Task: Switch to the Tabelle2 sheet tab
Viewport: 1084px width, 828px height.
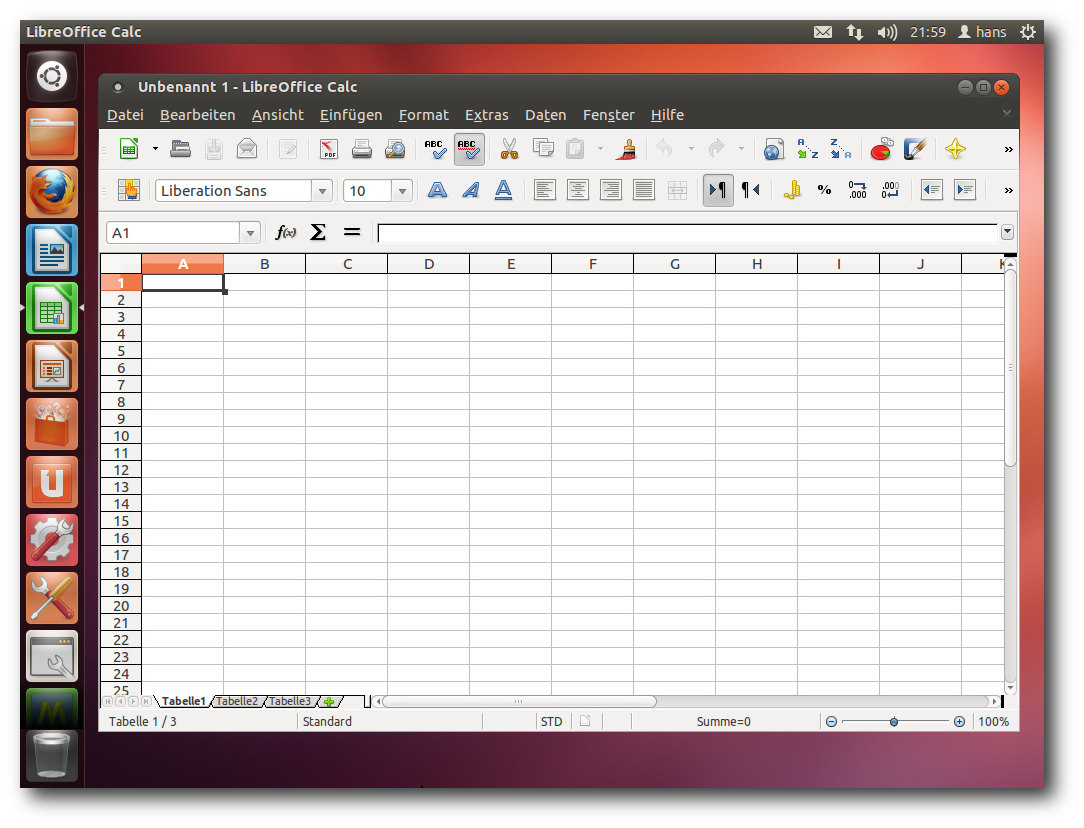Action: tap(237, 702)
